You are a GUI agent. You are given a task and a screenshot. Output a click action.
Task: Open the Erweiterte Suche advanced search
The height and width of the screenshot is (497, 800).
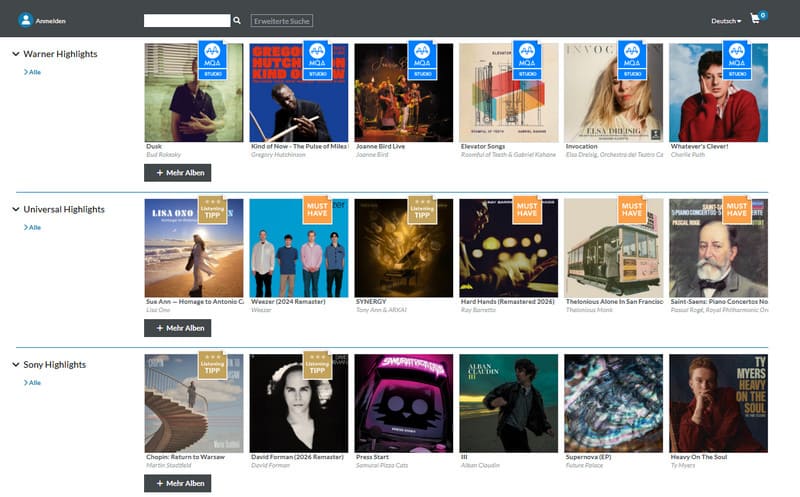point(282,21)
